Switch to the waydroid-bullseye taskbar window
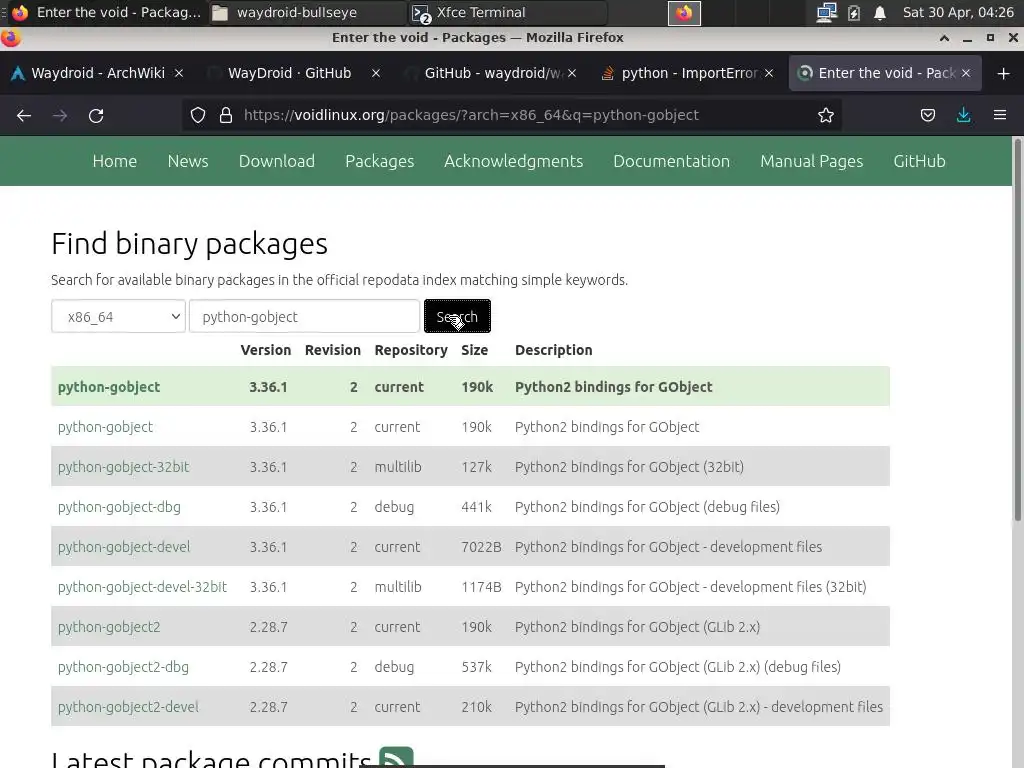This screenshot has height=768, width=1024. [306, 12]
